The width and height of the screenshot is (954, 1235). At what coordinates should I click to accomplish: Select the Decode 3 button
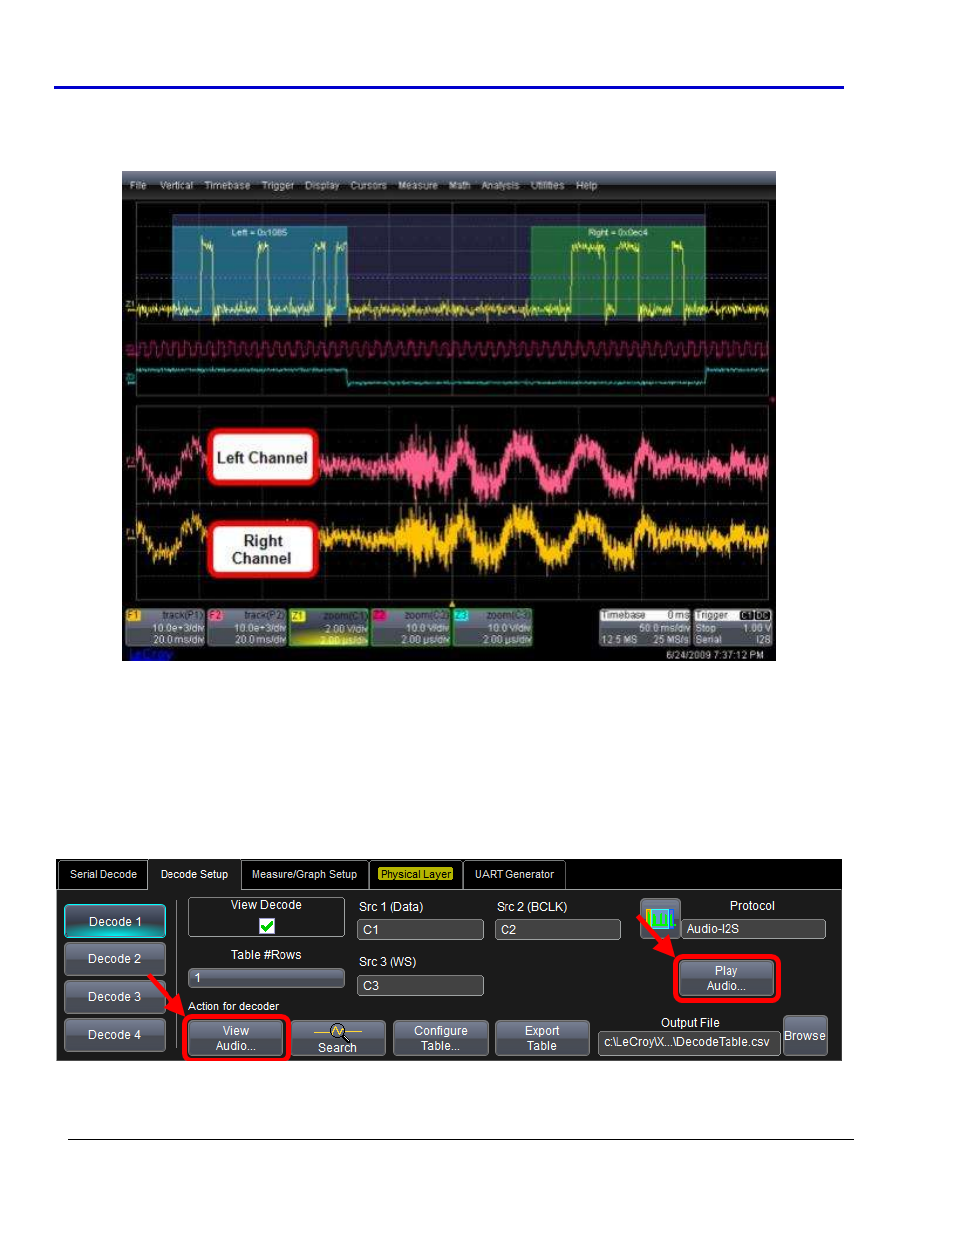(x=115, y=997)
